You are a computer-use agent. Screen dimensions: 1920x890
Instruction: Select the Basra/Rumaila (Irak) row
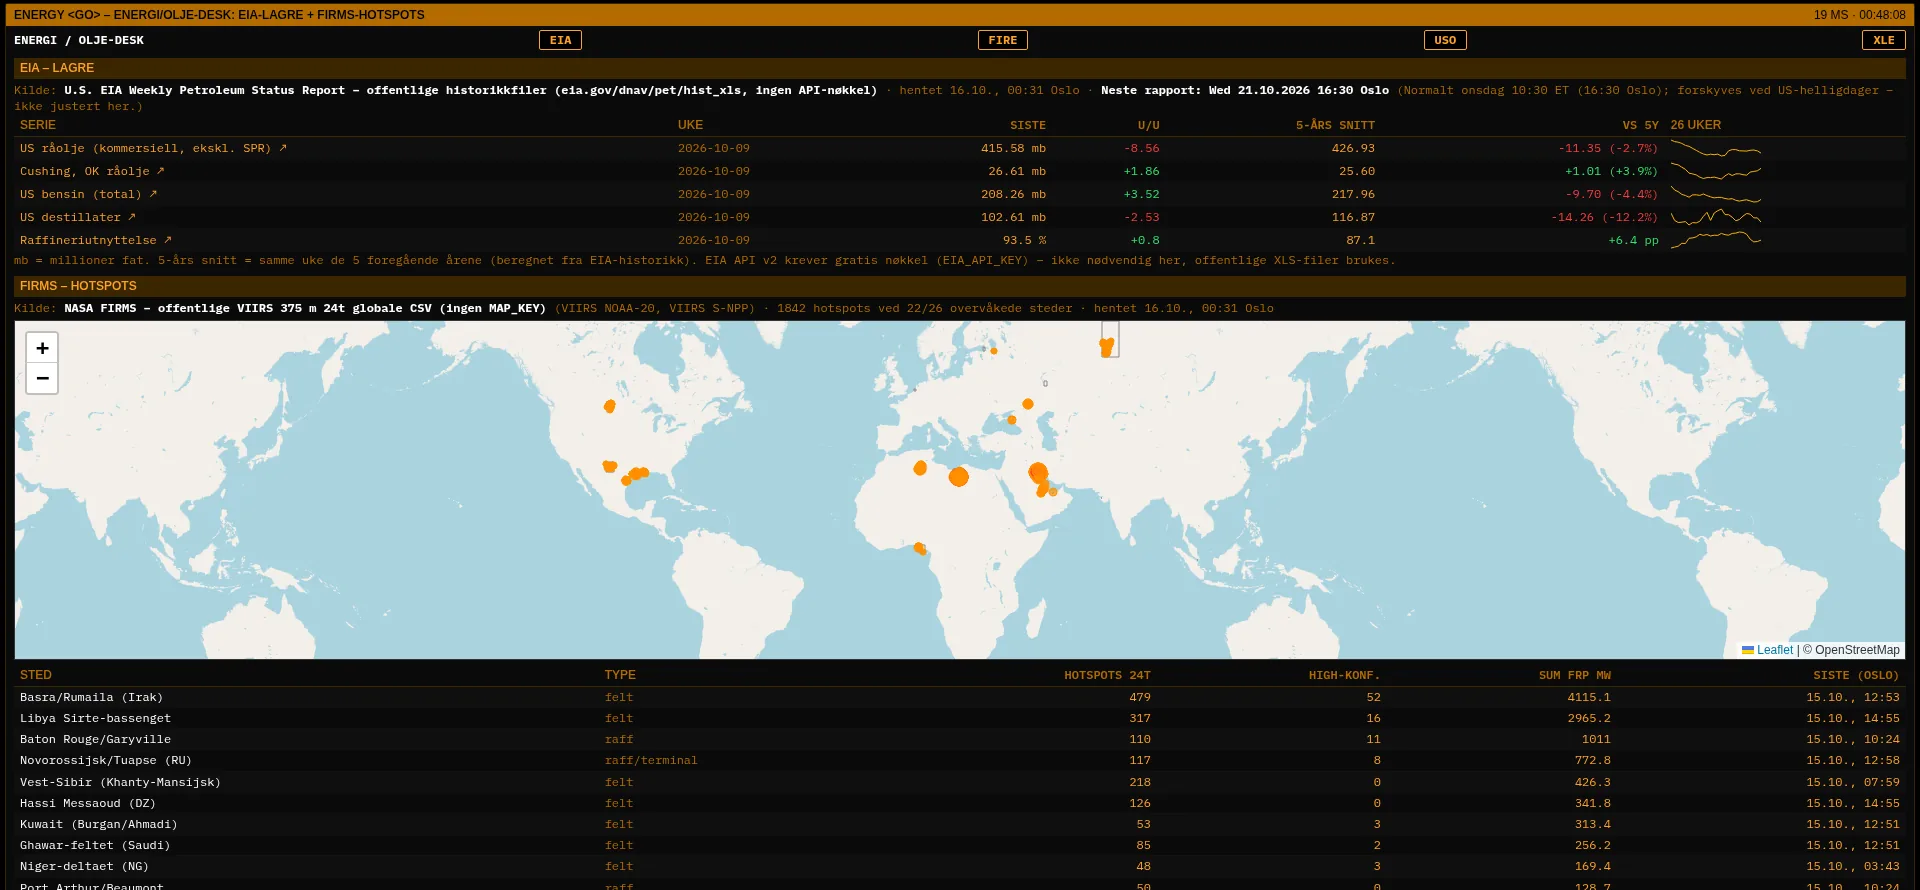pos(960,697)
